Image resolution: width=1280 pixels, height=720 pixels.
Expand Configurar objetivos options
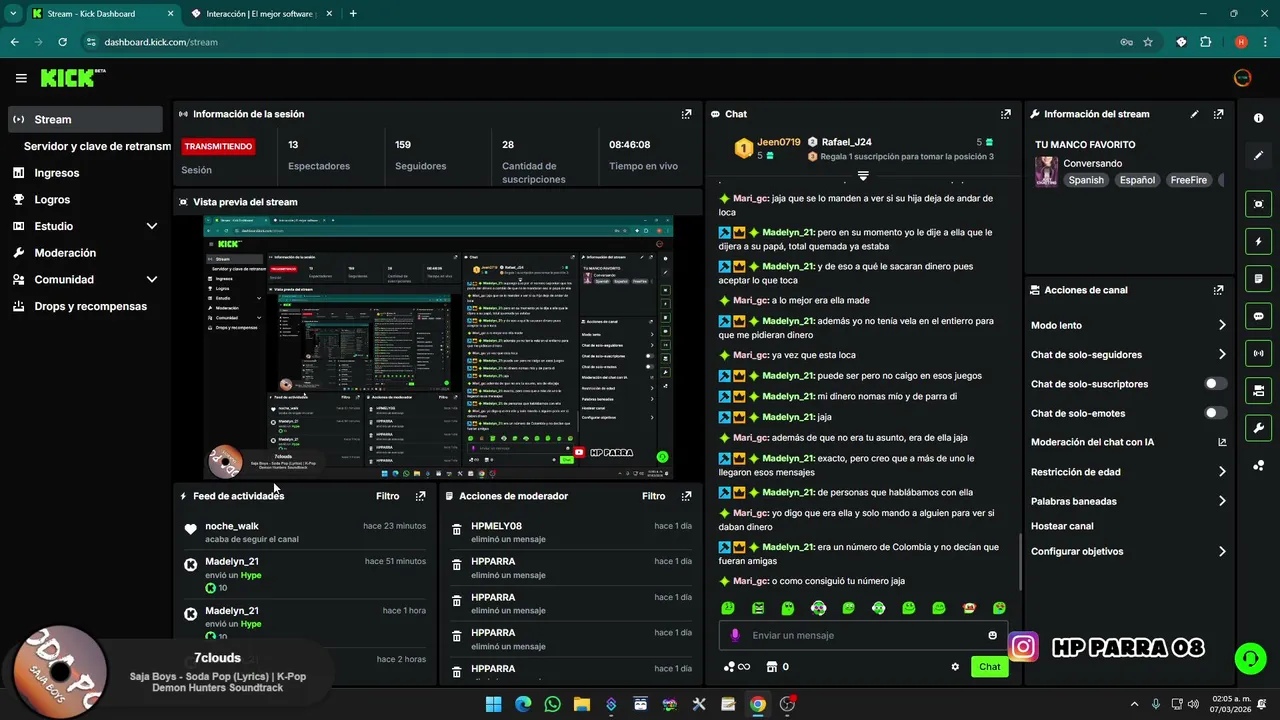[1222, 551]
